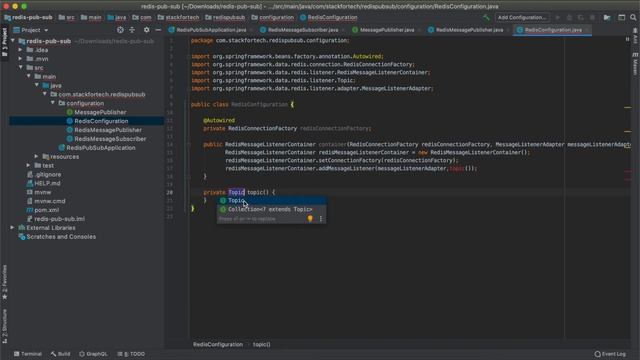Viewport: 640px width, 360px height.
Task: Choose Collection<? extends Topic> completion
Action: (271, 209)
